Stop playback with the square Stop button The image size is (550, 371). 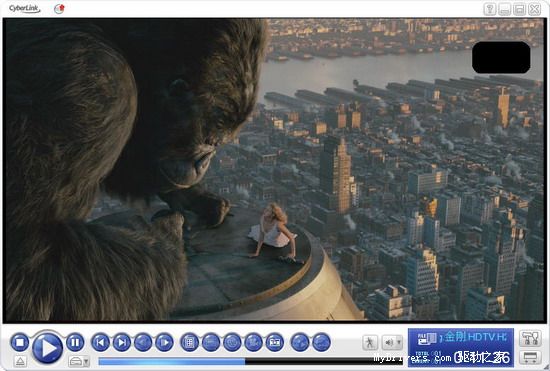20,342
